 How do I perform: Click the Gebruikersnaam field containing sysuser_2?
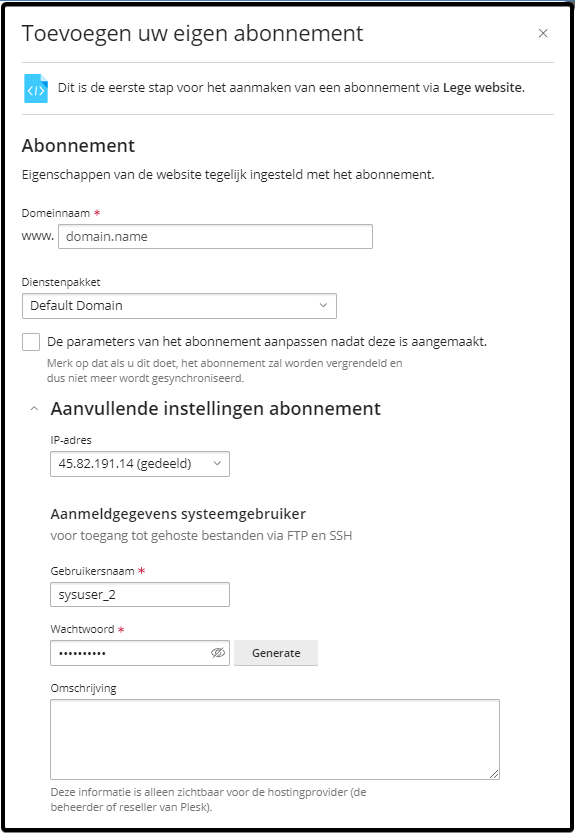140,594
